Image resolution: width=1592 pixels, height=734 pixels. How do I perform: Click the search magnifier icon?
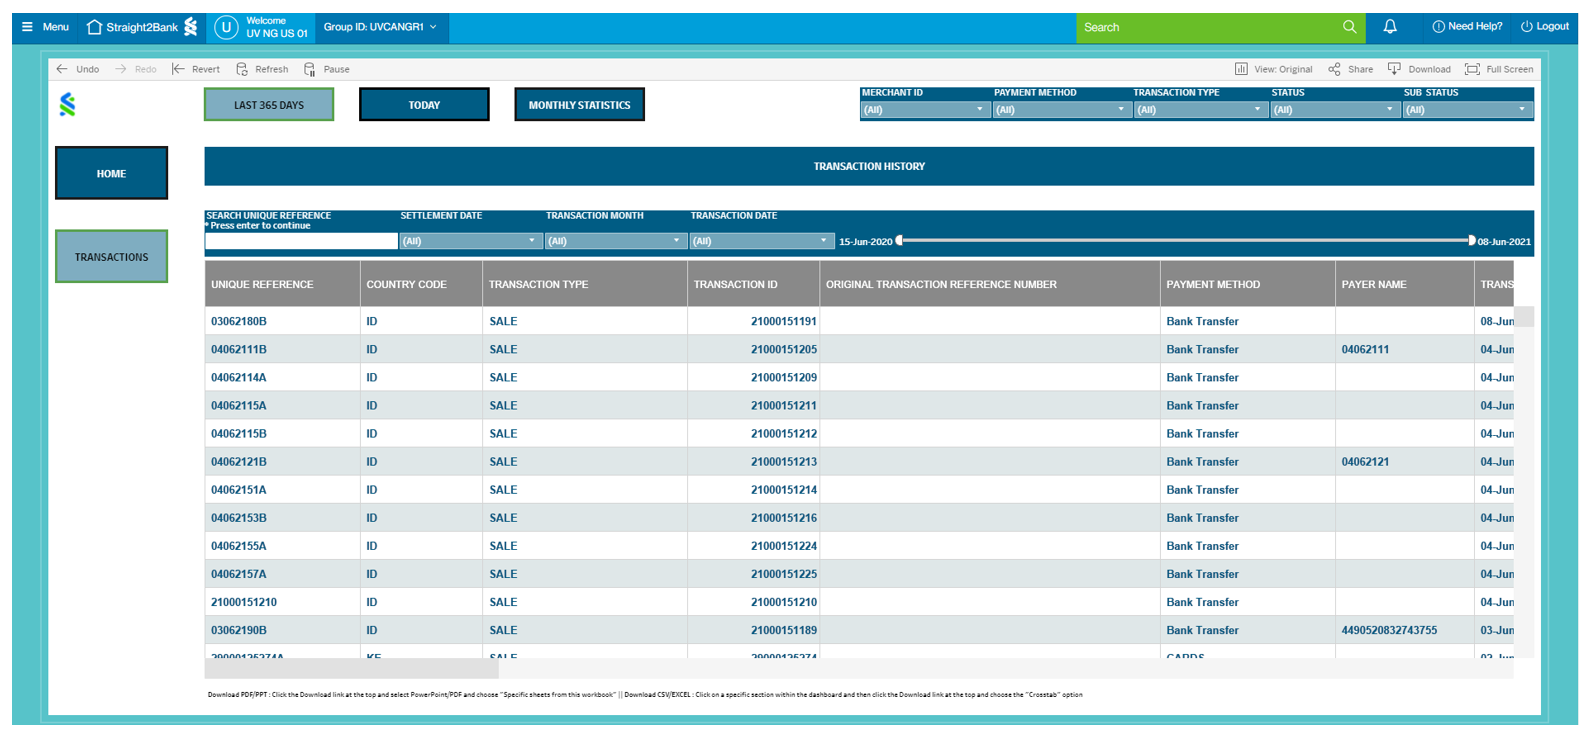click(x=1349, y=27)
